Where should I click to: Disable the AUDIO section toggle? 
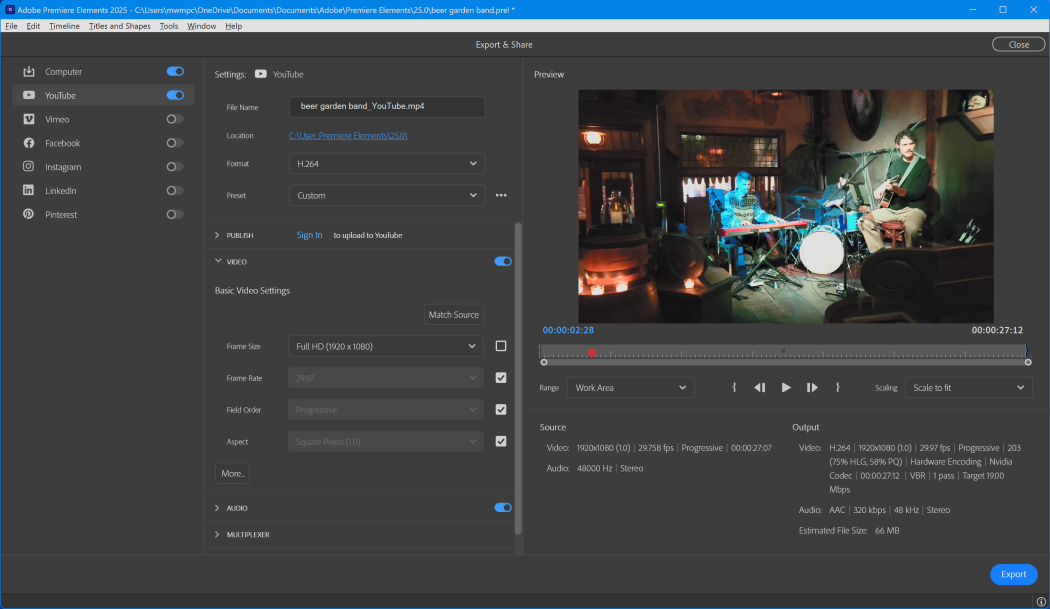[503, 508]
